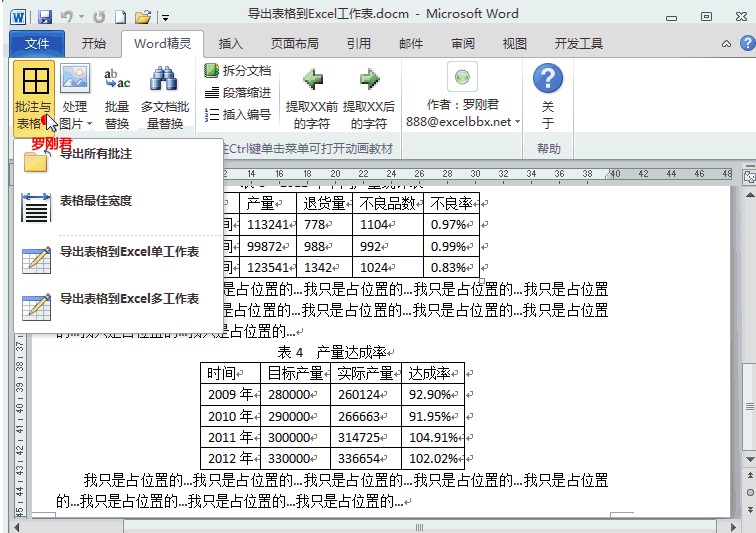Go to the 引用 tab
The height and width of the screenshot is (533, 756).
[359, 44]
